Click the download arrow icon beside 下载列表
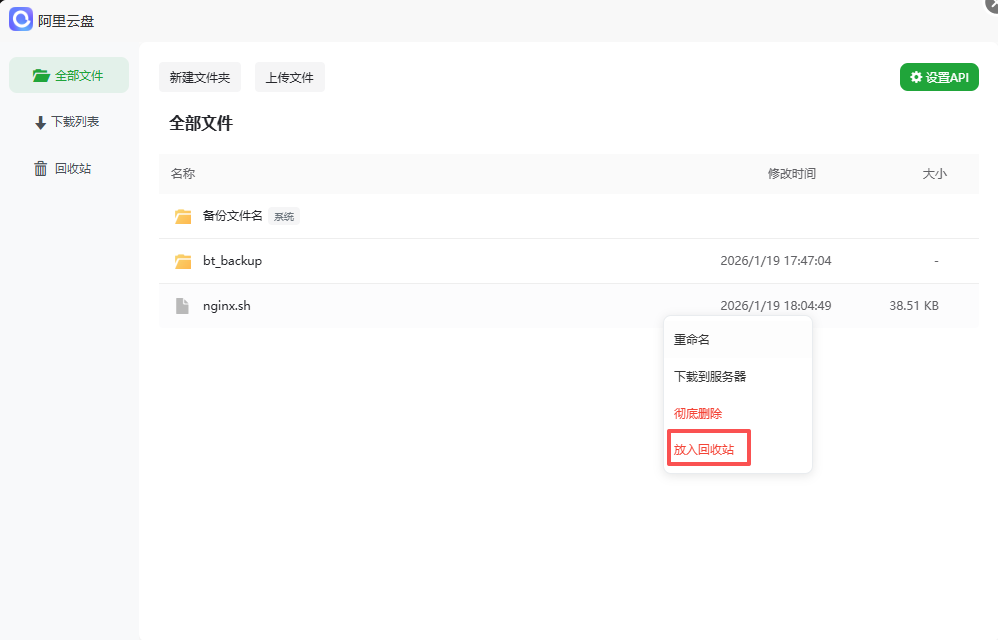This screenshot has width=998, height=640. point(40,121)
